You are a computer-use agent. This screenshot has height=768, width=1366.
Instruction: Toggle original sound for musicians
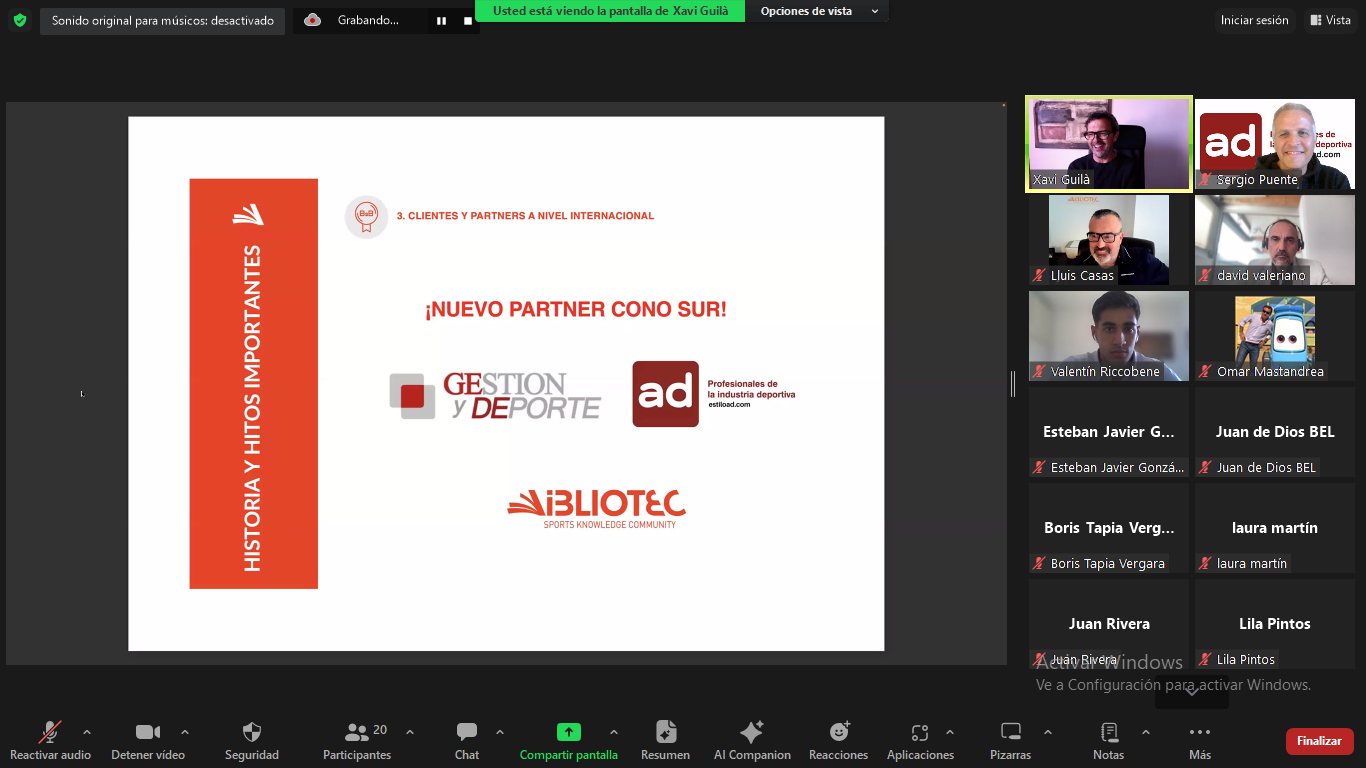pos(163,21)
